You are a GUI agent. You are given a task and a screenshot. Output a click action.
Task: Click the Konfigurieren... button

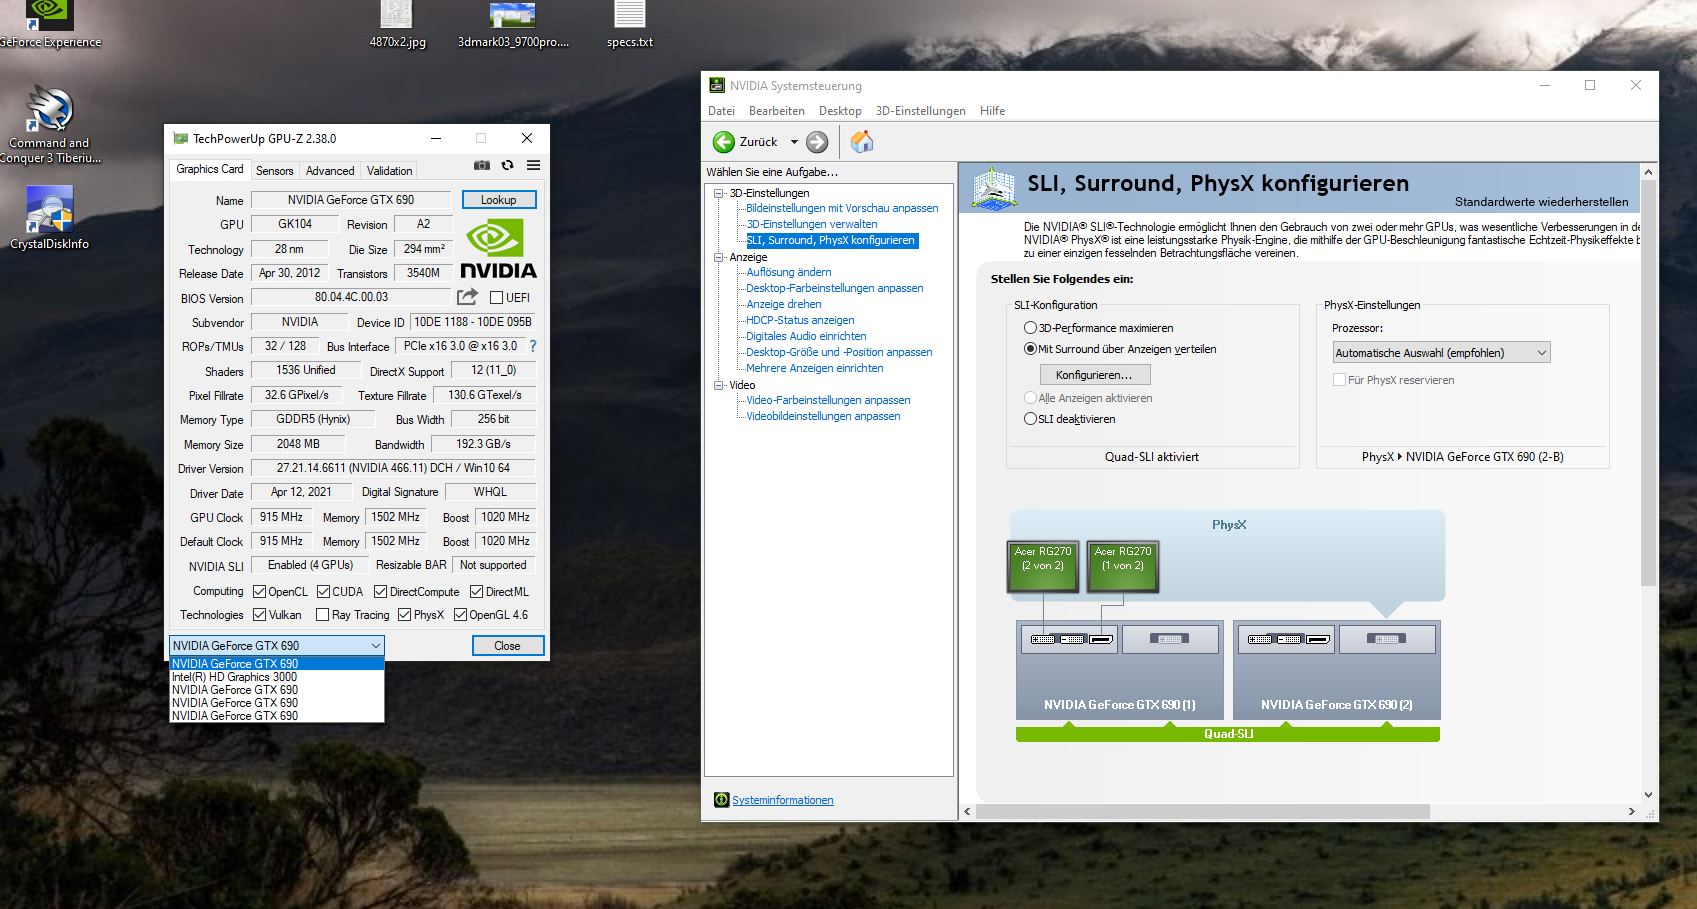1095,375
